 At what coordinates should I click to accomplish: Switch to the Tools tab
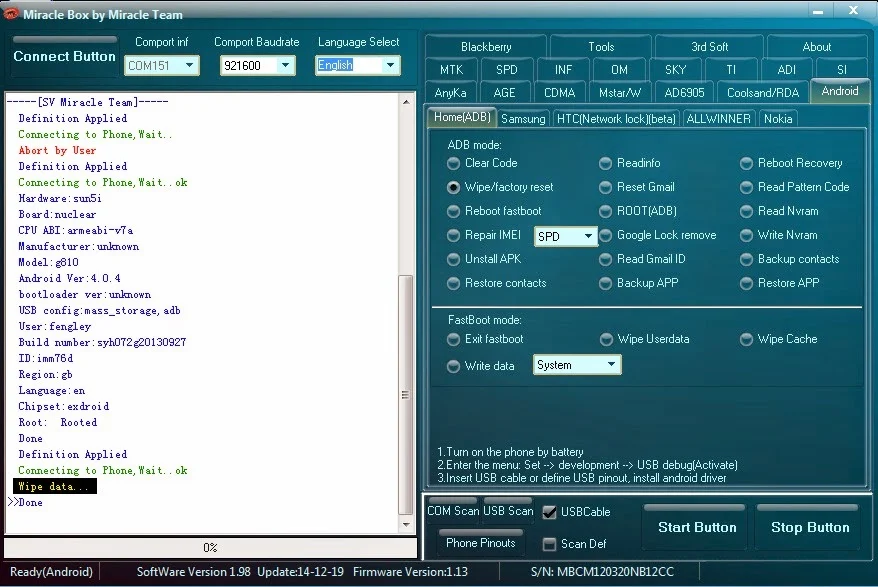tap(601, 46)
